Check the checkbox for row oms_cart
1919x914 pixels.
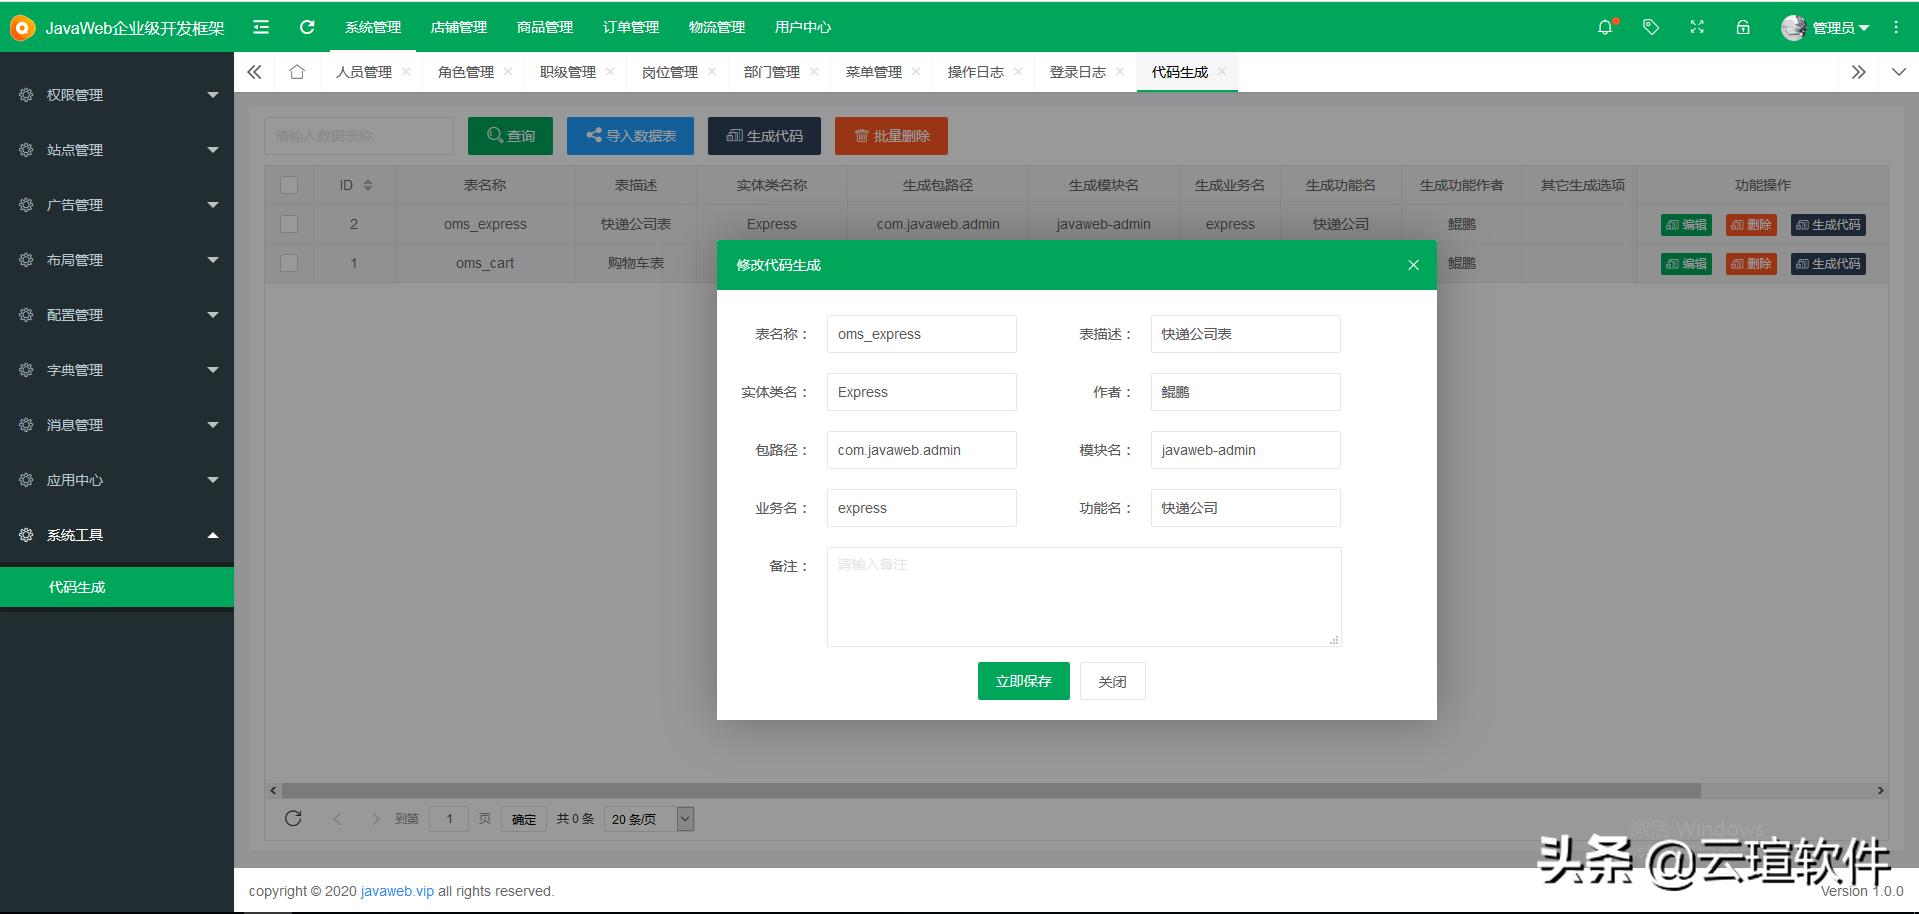(289, 263)
